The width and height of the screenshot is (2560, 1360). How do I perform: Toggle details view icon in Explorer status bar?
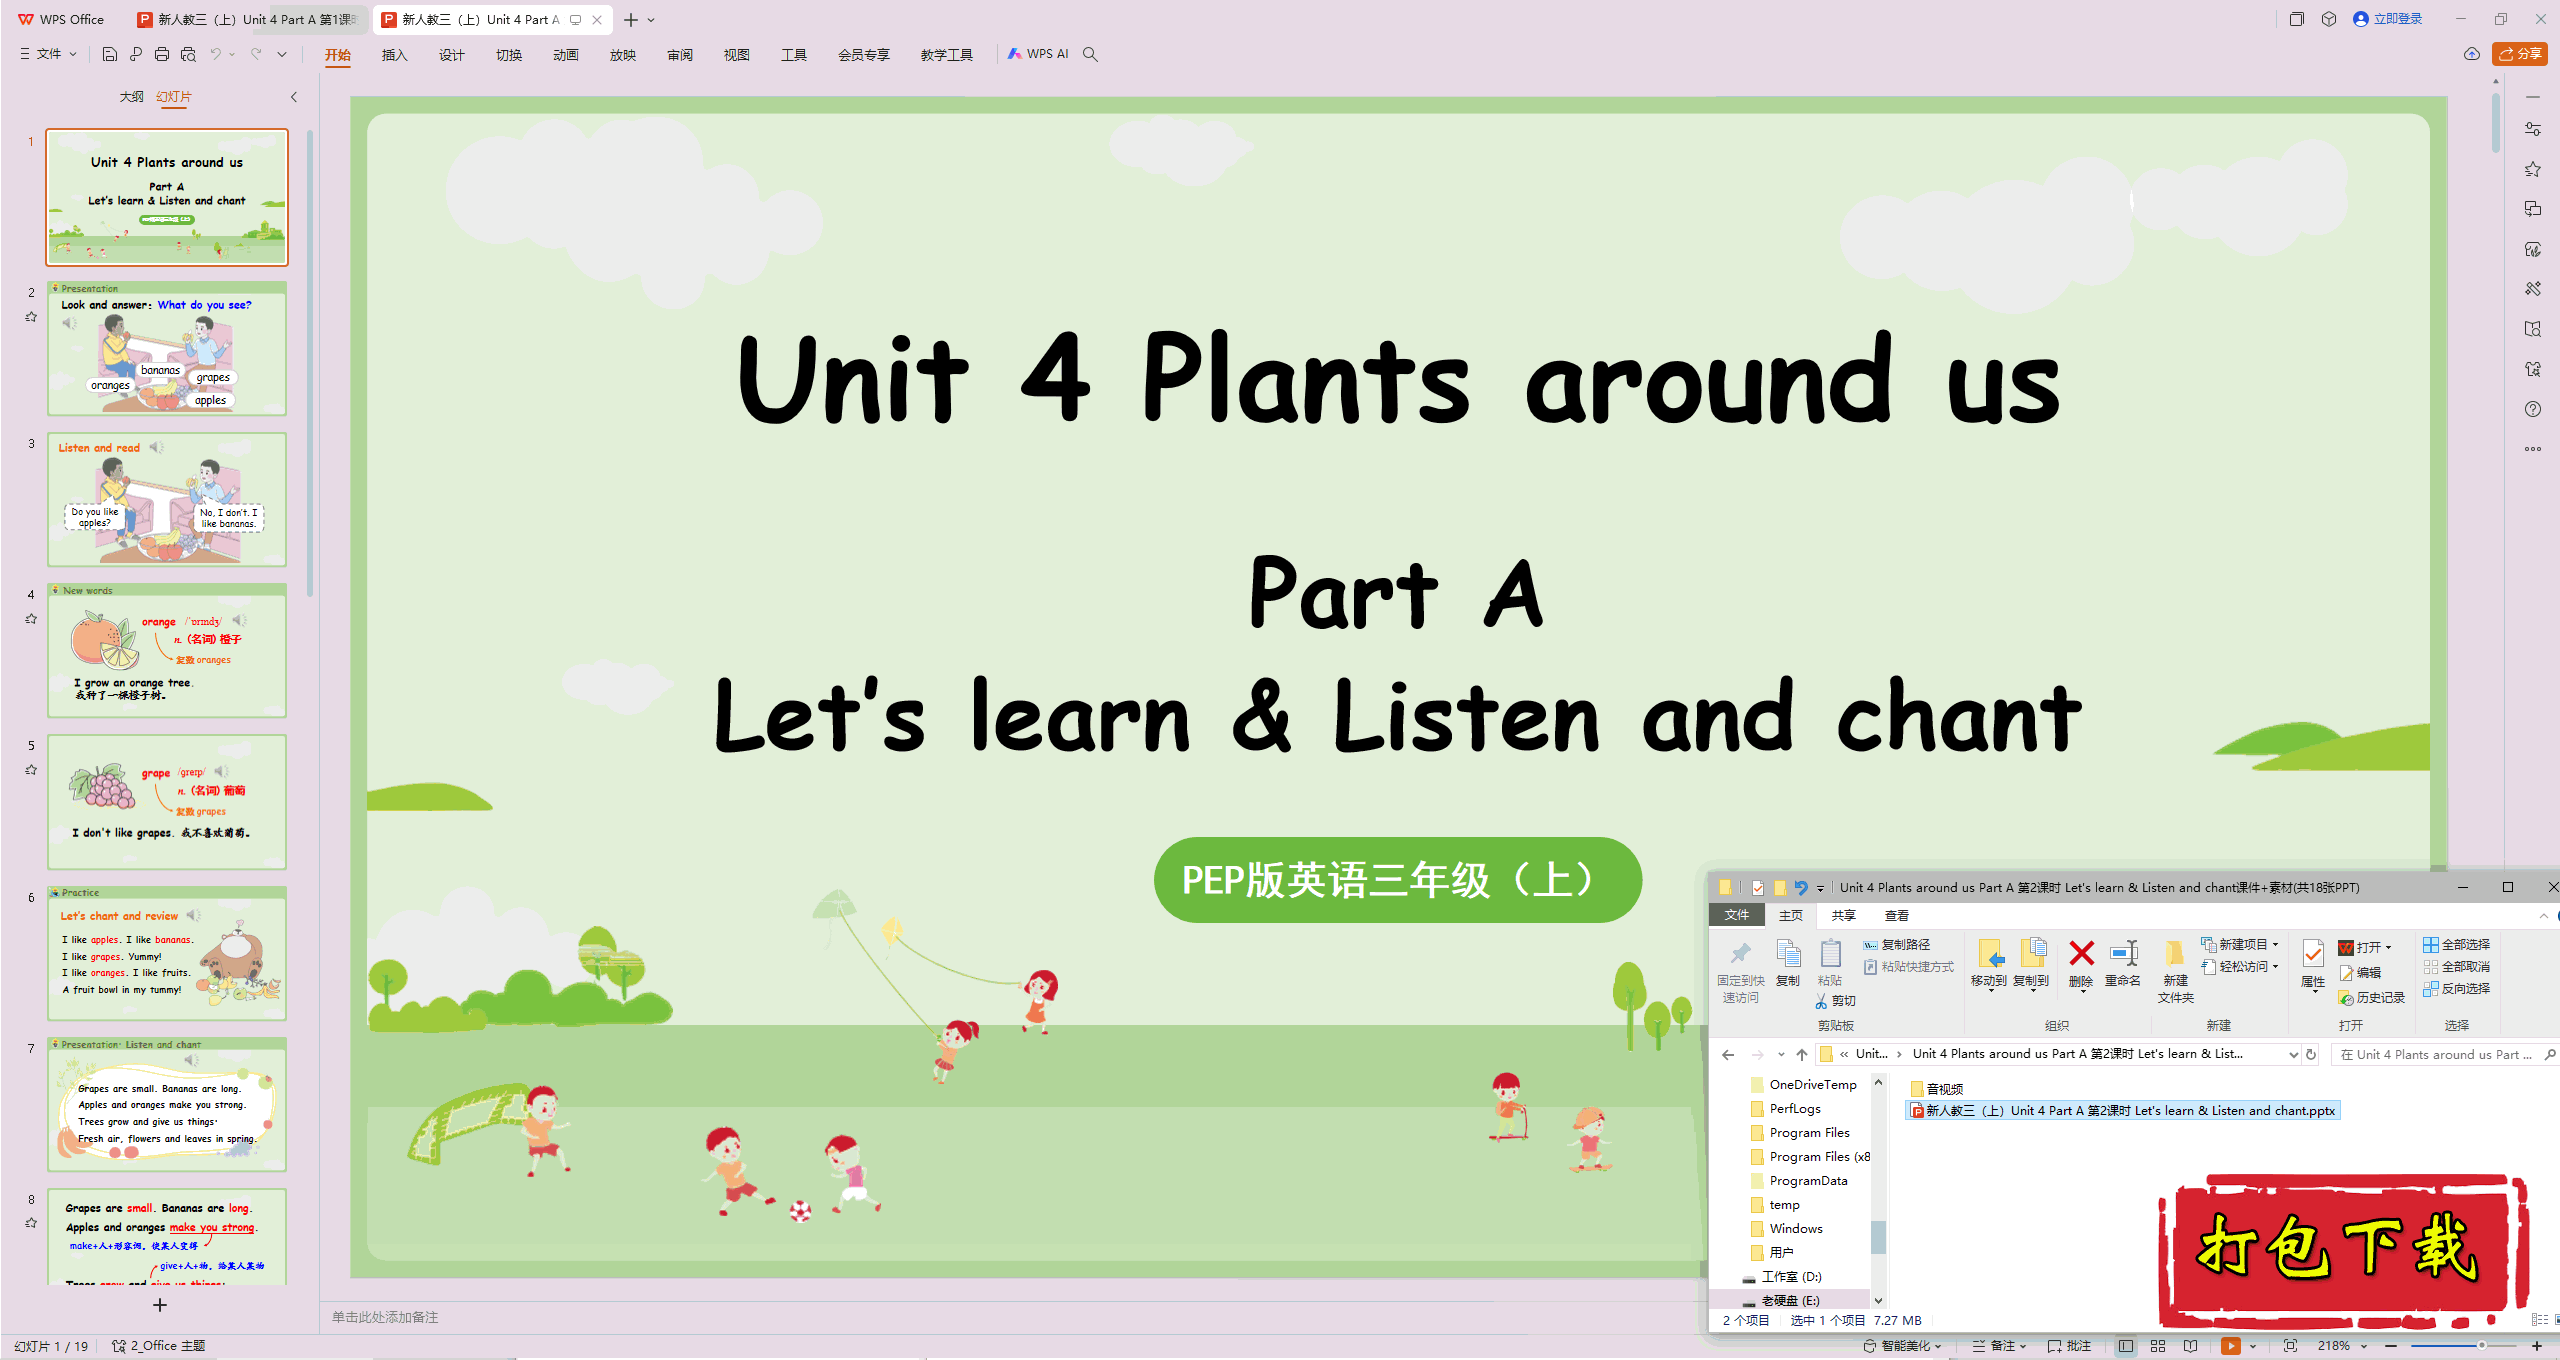pyautogui.click(x=2538, y=1320)
